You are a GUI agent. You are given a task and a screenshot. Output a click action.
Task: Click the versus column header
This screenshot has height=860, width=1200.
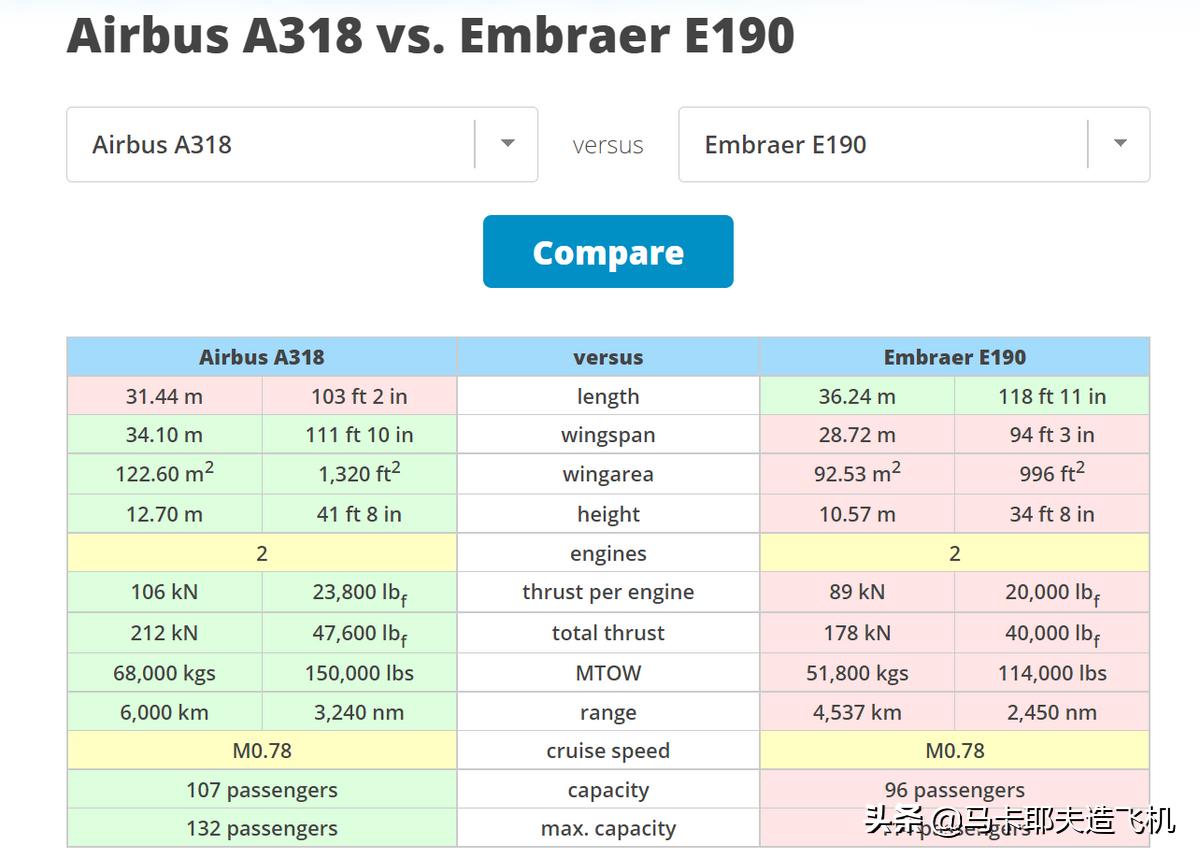[x=608, y=357]
